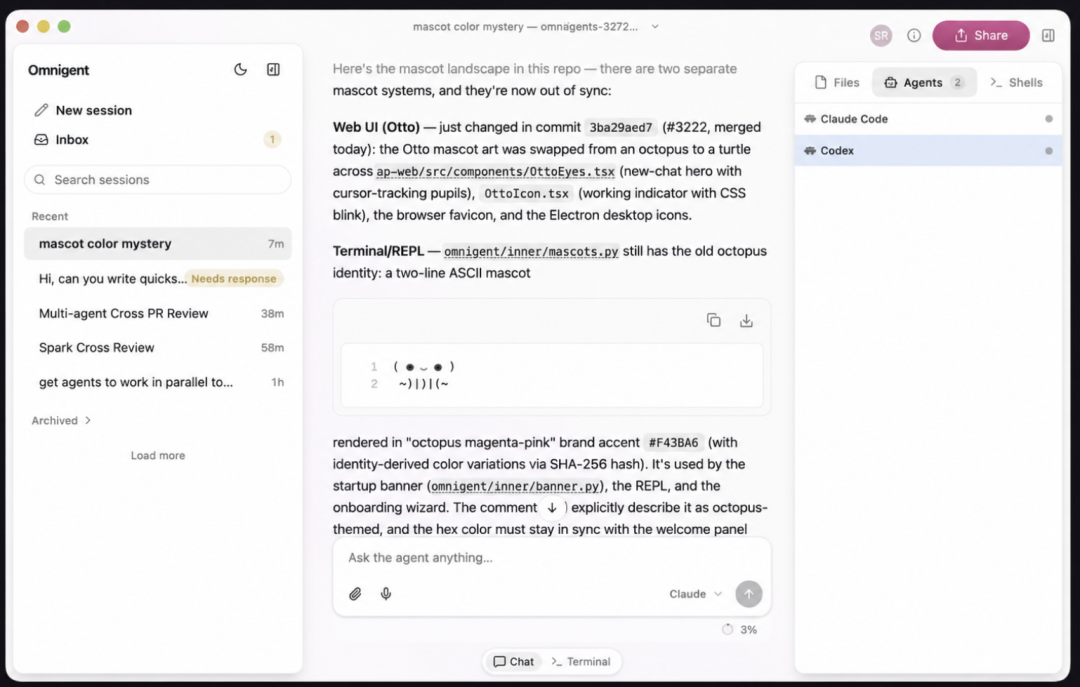This screenshot has width=1080, height=687.
Task: Focus the 'Ask the agent anything' input
Action: click(551, 558)
